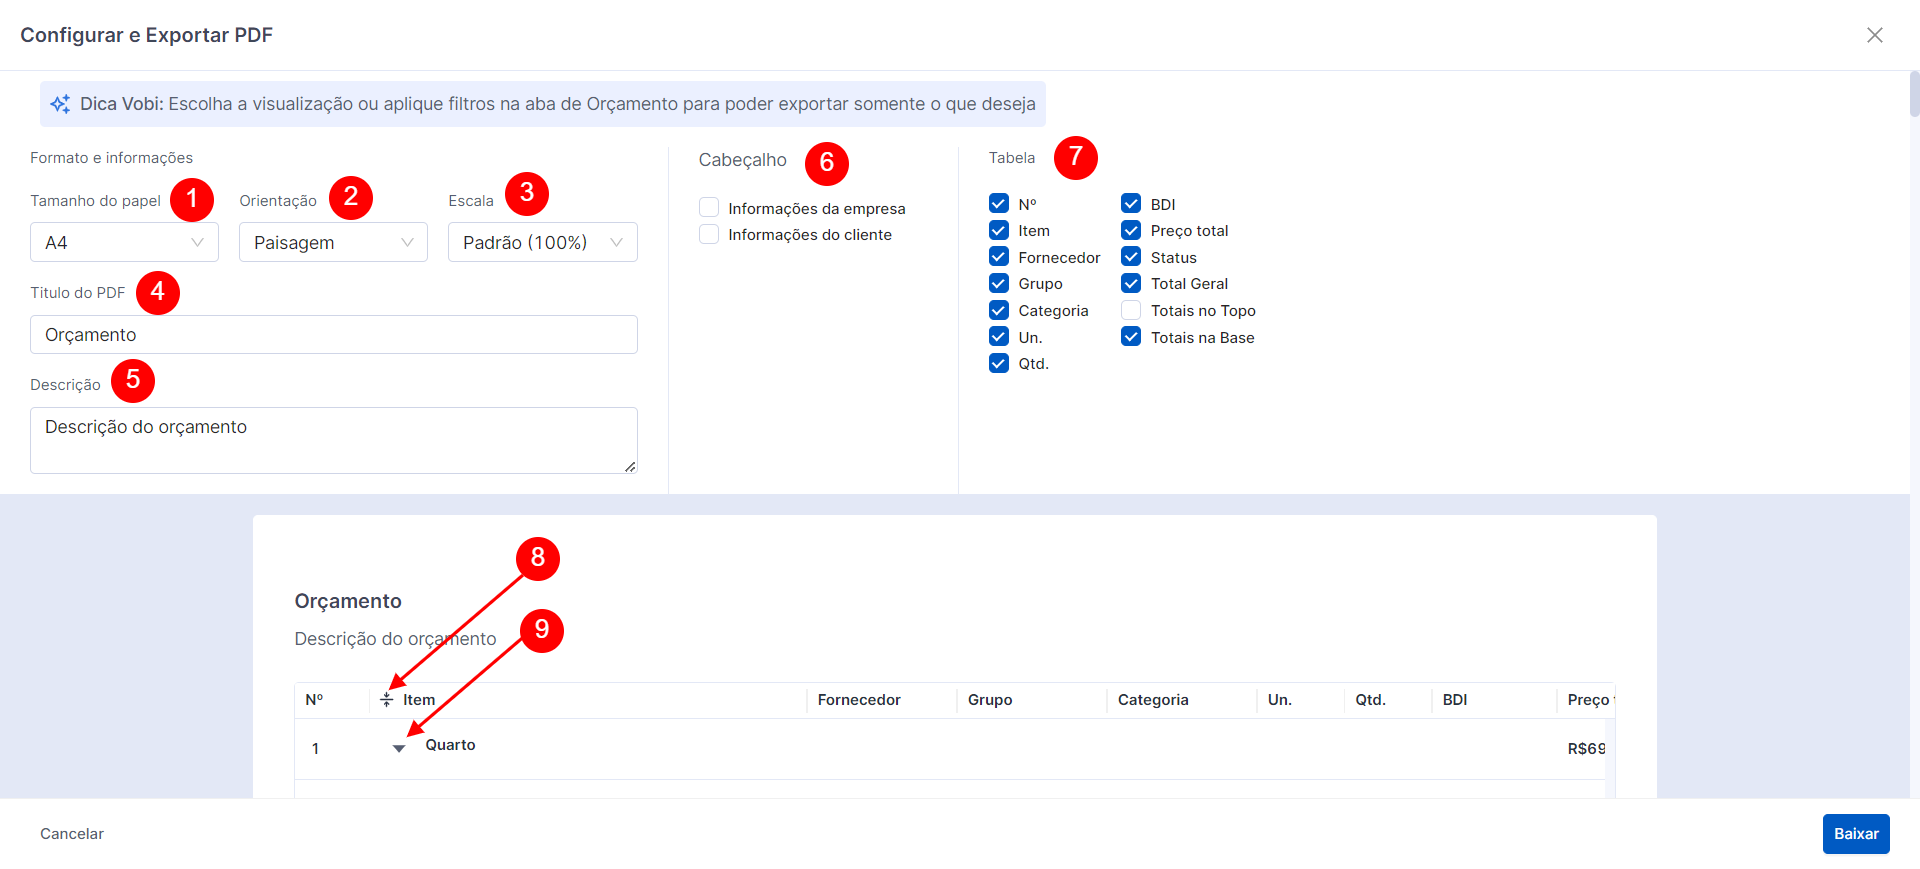Open the Tamanho do papel A4 dropdown
The image size is (1920, 869).
point(124,243)
